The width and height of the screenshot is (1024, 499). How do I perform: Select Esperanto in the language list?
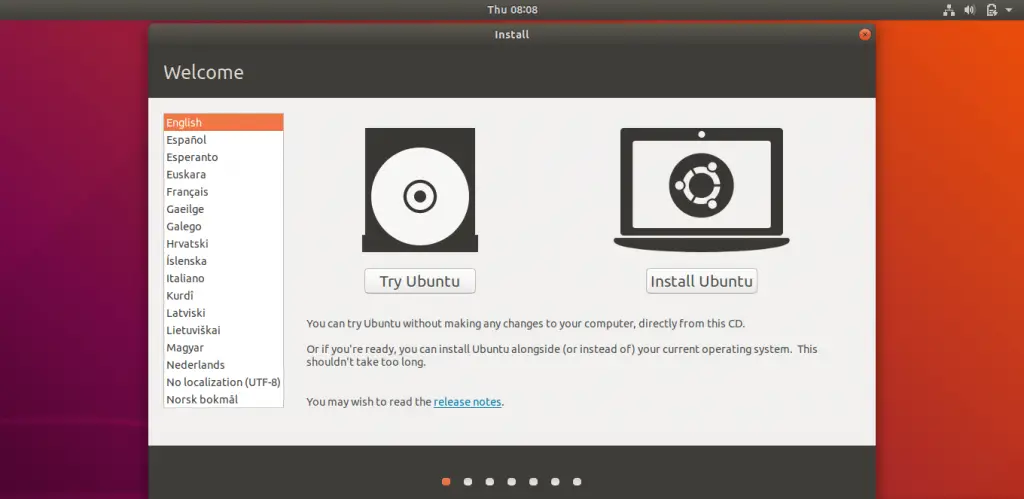point(223,157)
